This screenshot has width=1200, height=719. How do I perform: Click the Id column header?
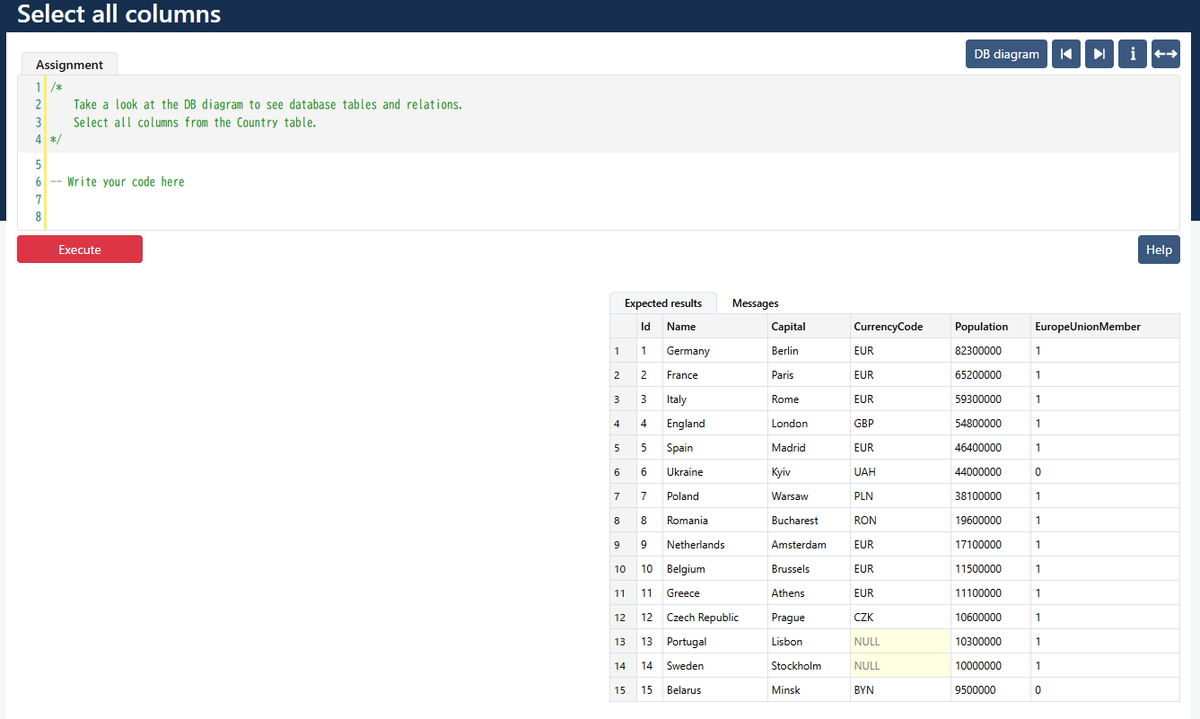pos(650,326)
